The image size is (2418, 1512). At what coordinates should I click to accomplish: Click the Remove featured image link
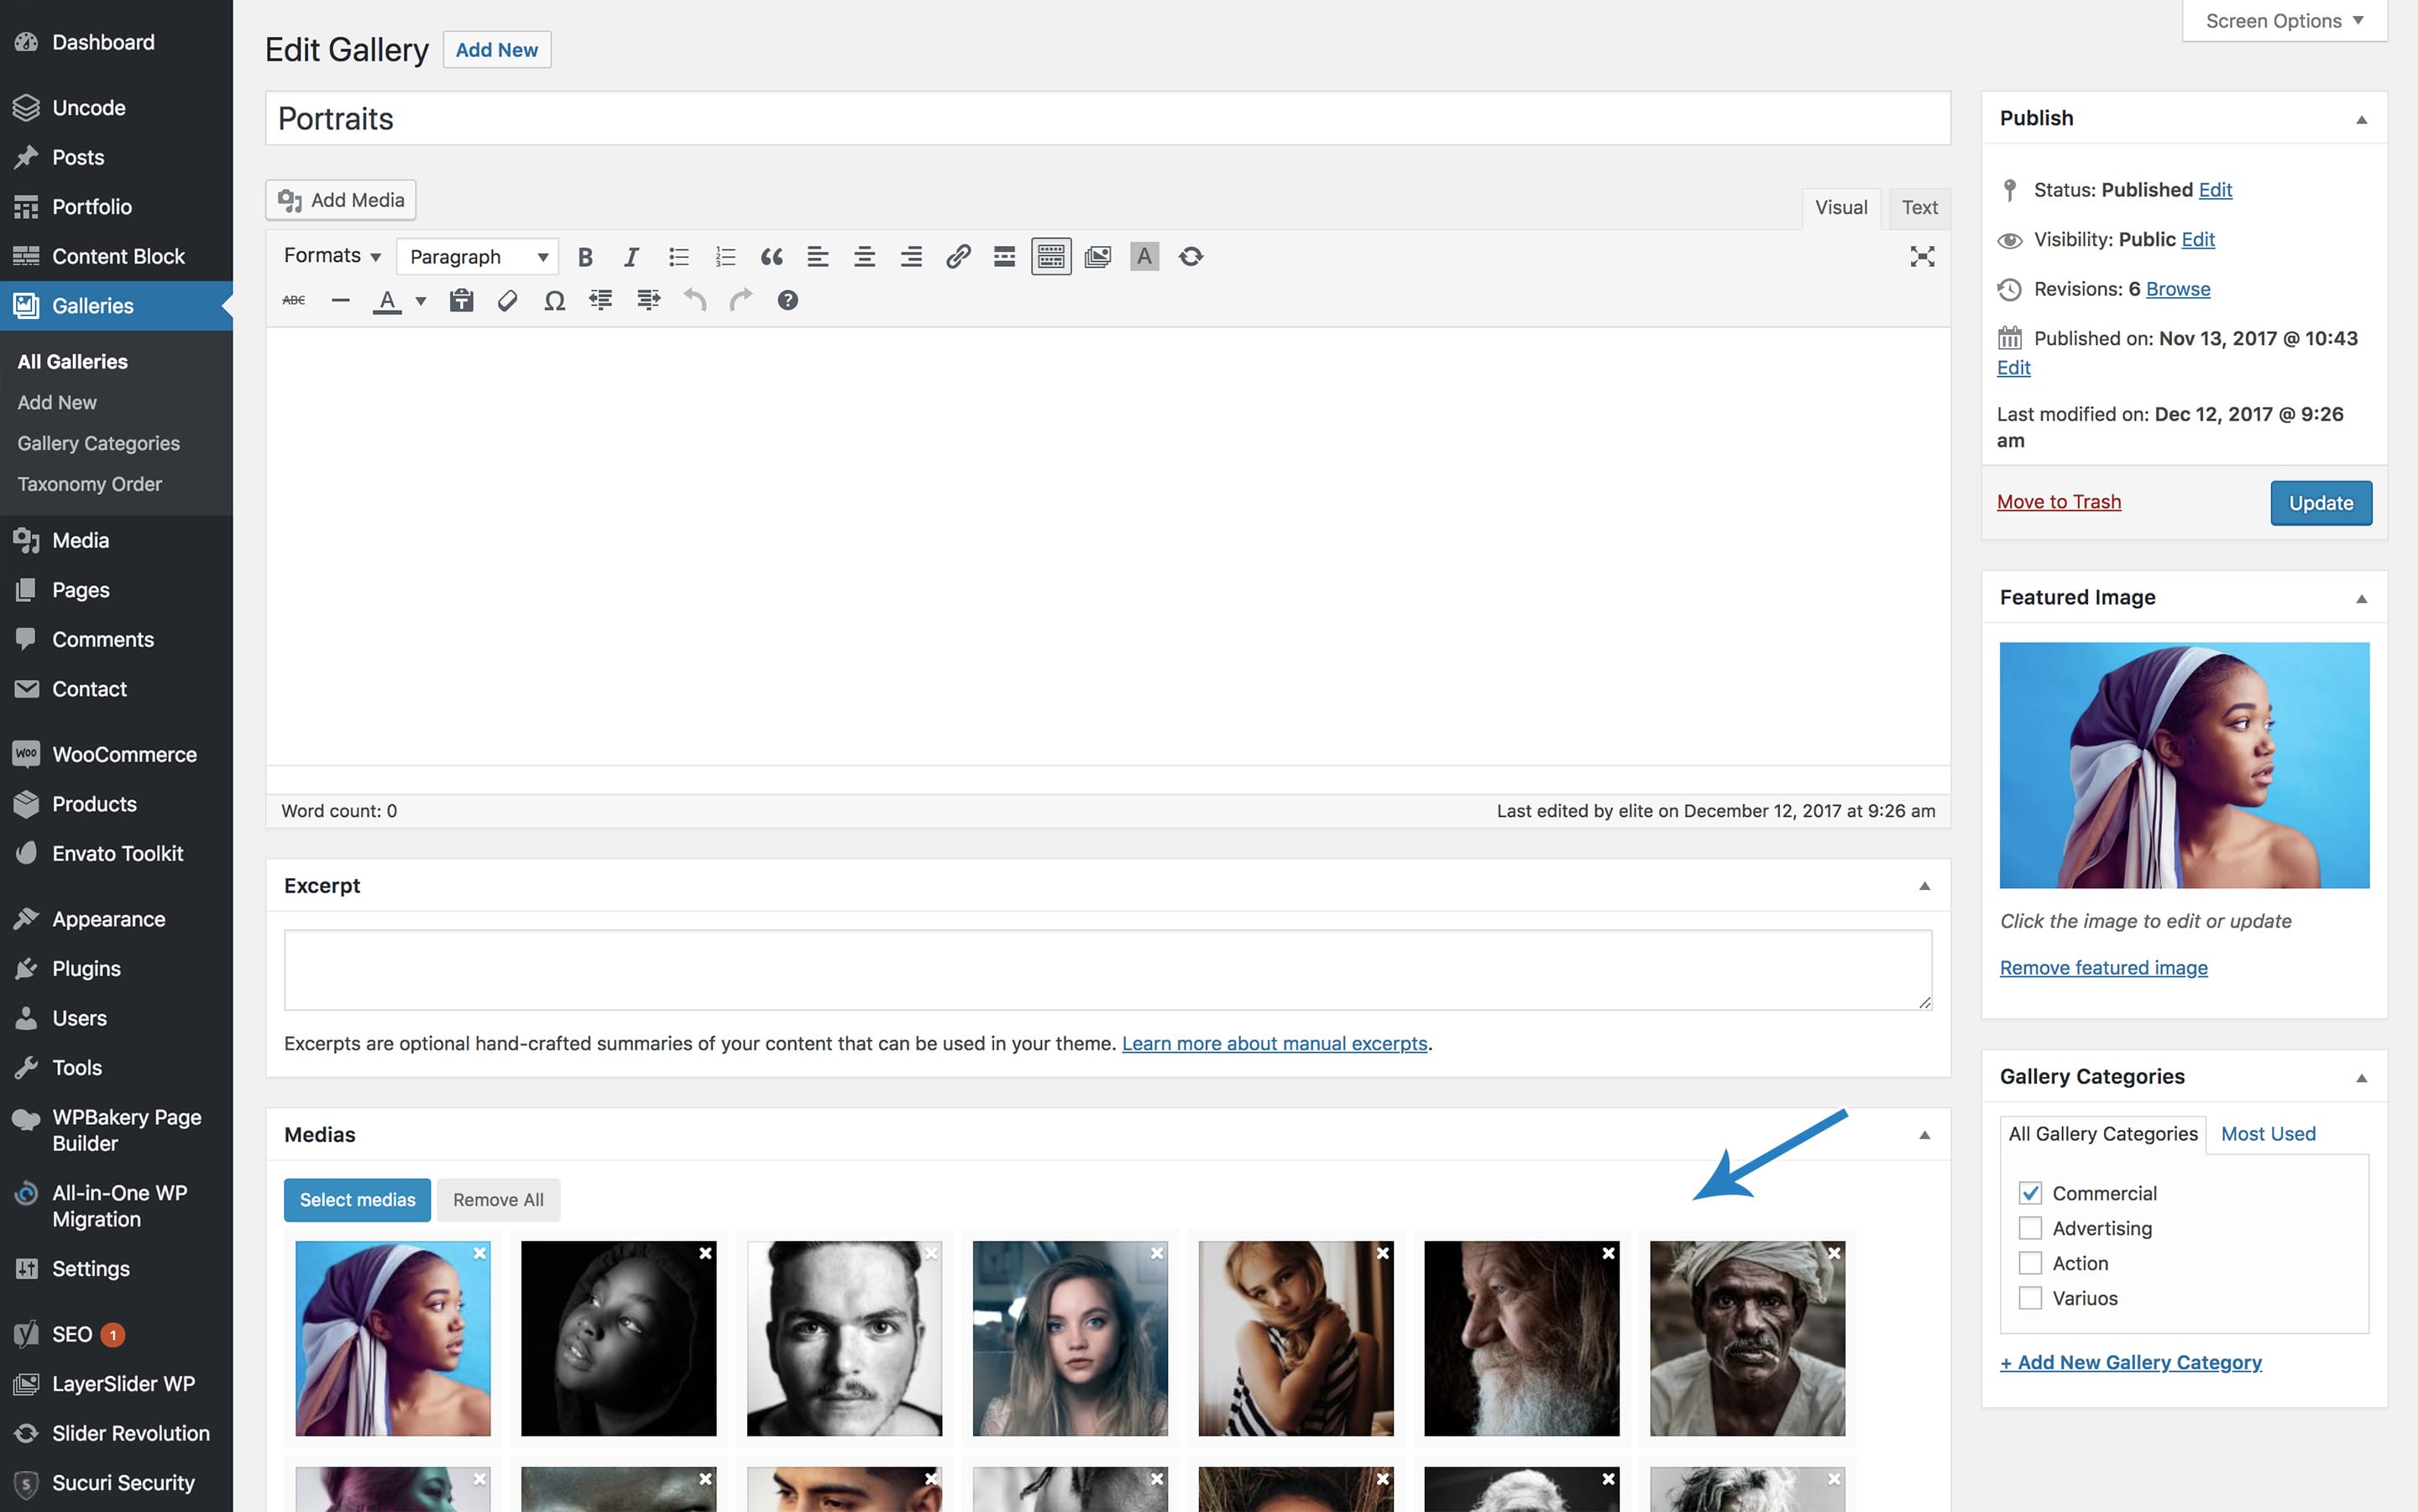tap(2103, 968)
